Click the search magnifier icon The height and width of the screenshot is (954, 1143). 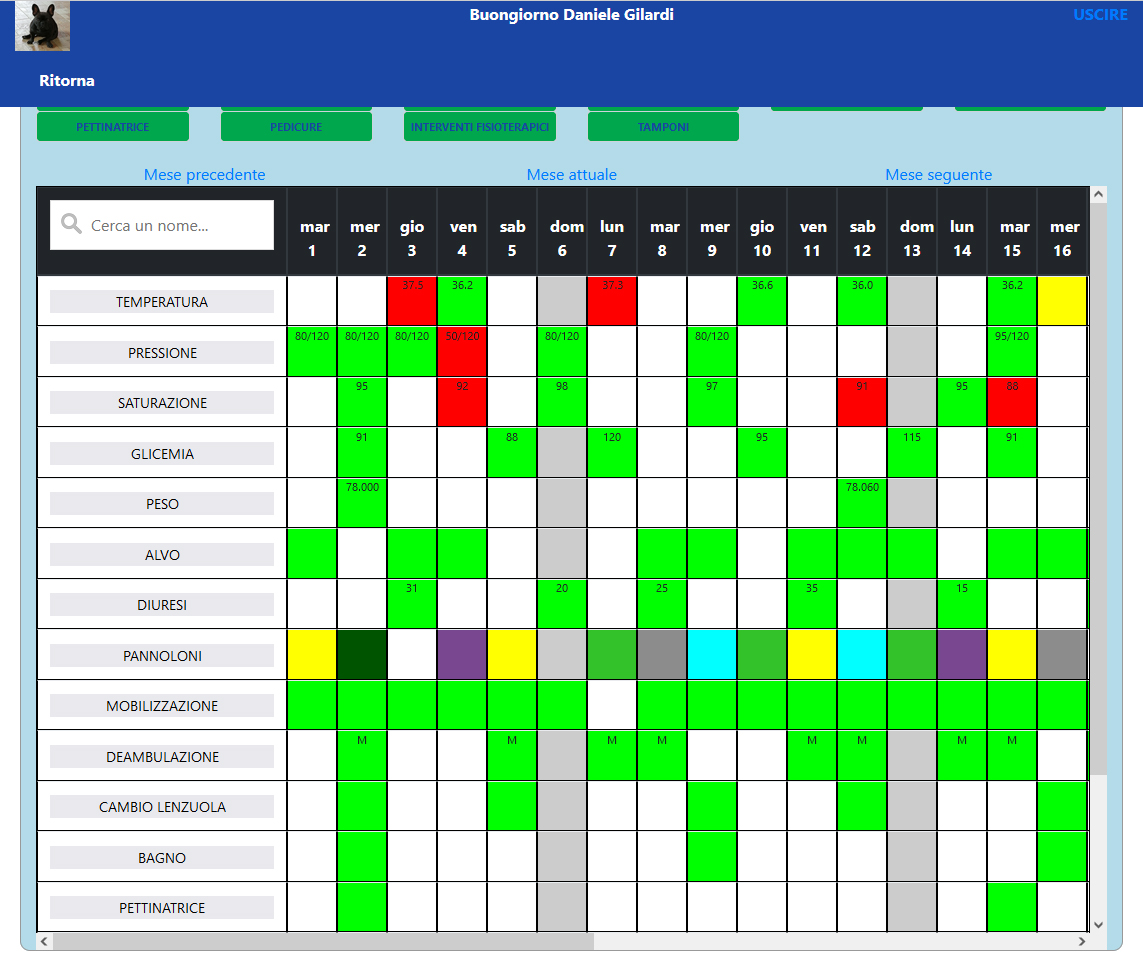tap(71, 225)
